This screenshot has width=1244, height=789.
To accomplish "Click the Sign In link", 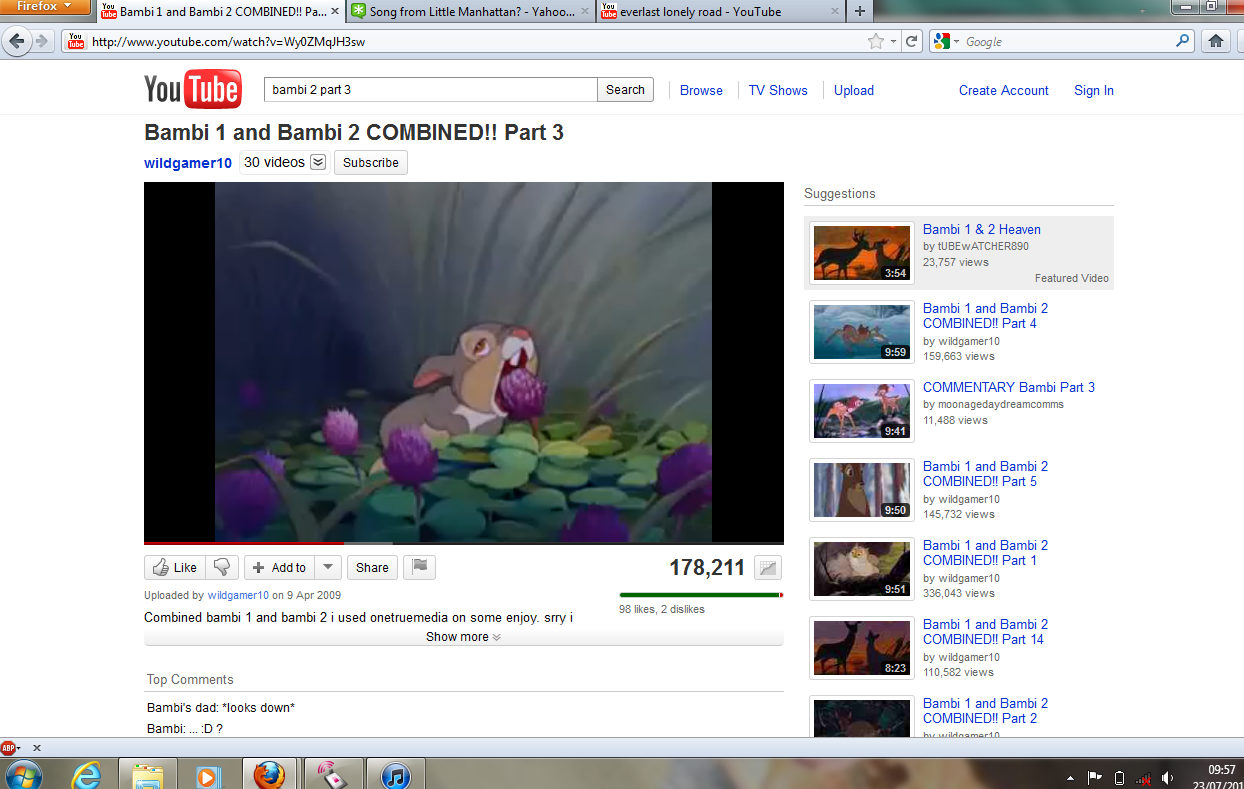I will coord(1093,90).
